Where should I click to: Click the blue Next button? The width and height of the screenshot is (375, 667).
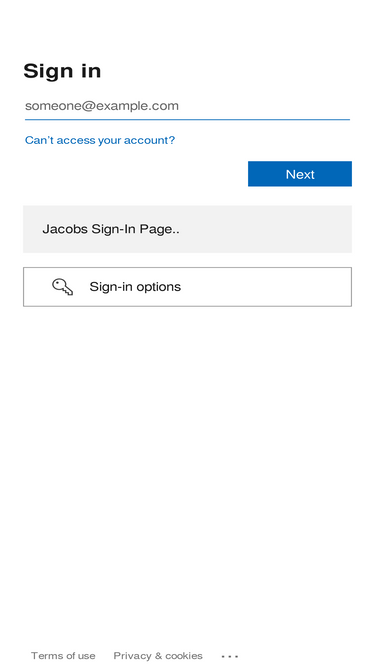click(x=300, y=174)
